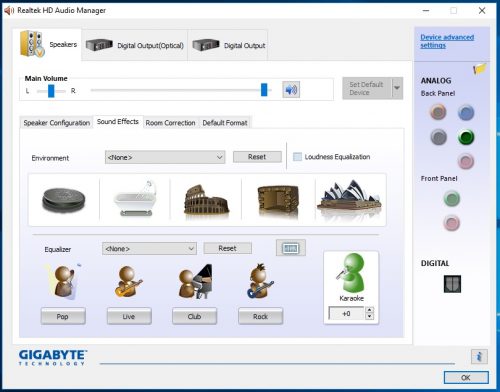Click the pink back panel jack
500x392 pixels.
pyautogui.click(x=466, y=162)
